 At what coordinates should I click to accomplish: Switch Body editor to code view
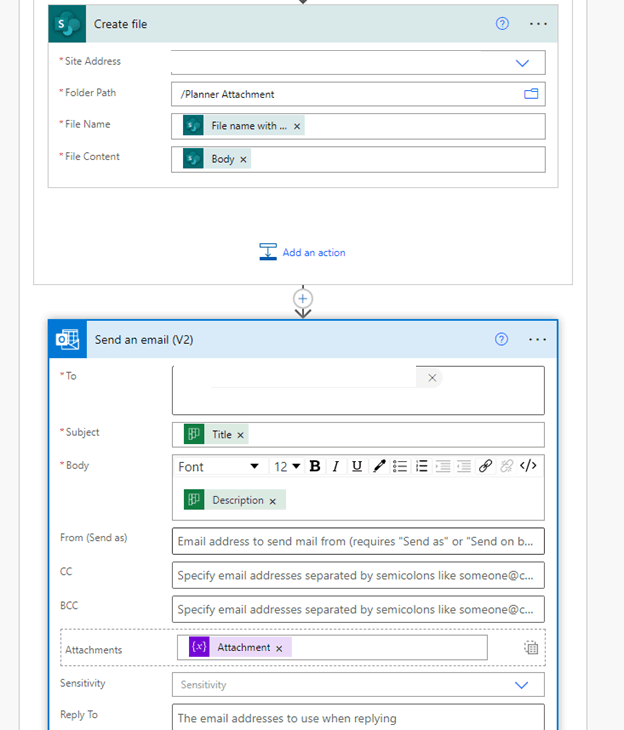528,466
